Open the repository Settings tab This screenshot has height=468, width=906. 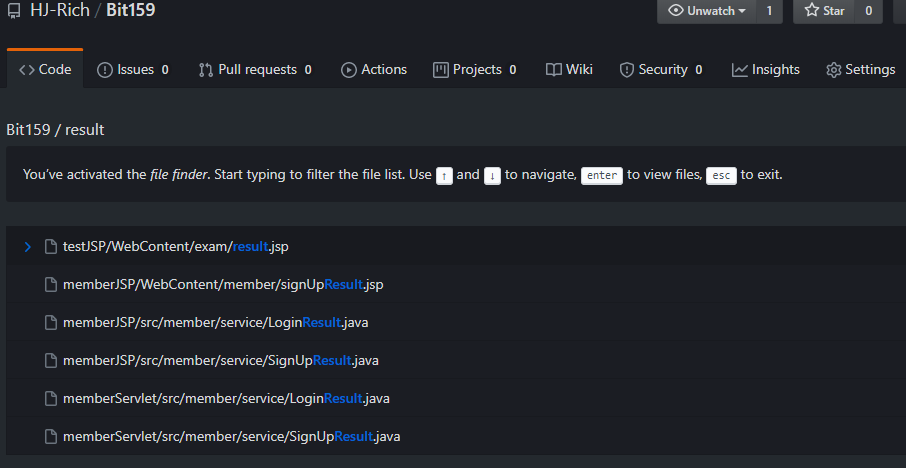pos(860,69)
